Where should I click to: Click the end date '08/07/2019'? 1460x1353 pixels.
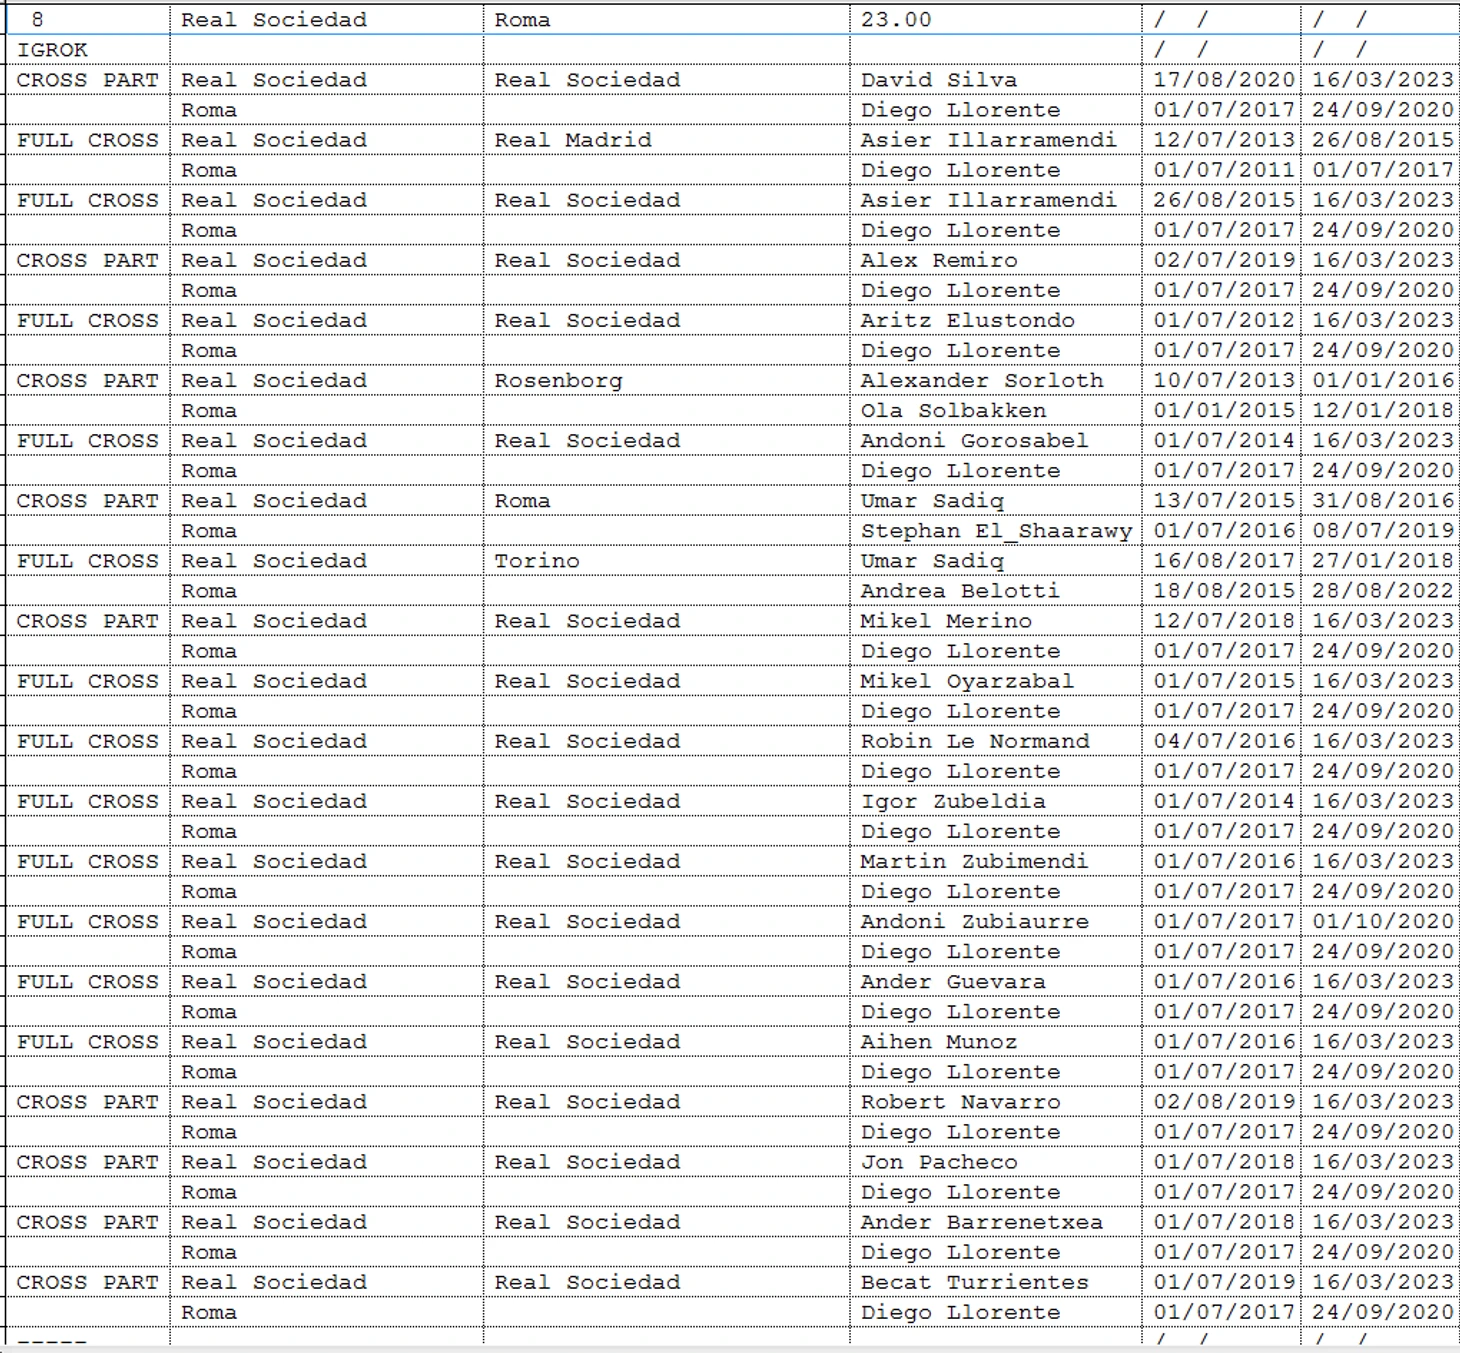1383,530
